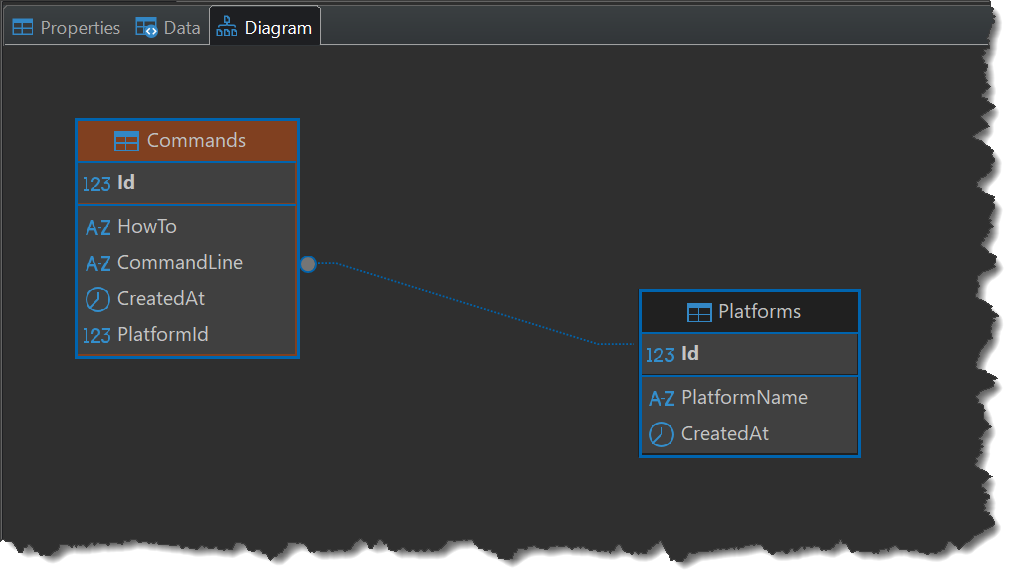
Task: Click the relationship connector circle endpoint
Action: (308, 264)
